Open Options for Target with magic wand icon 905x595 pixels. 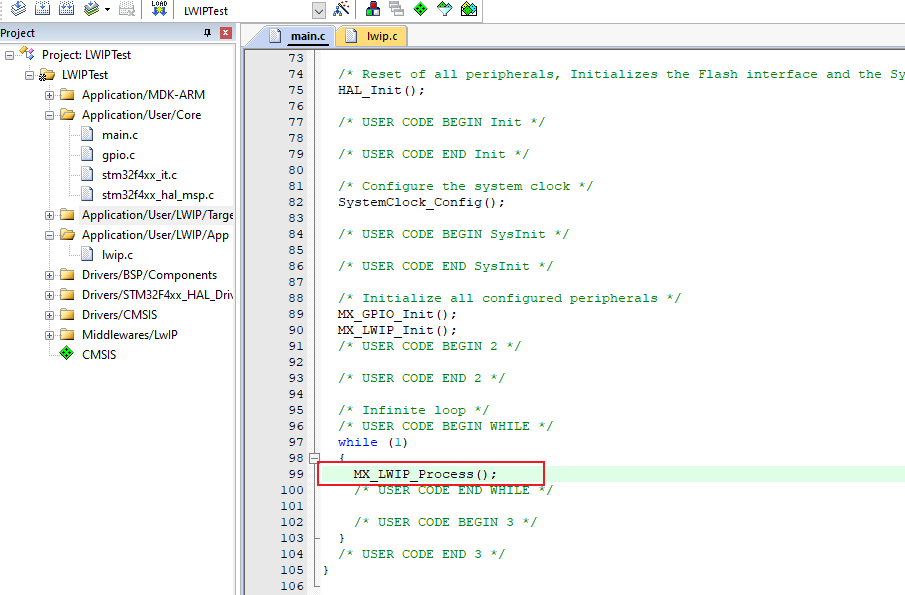click(x=342, y=9)
